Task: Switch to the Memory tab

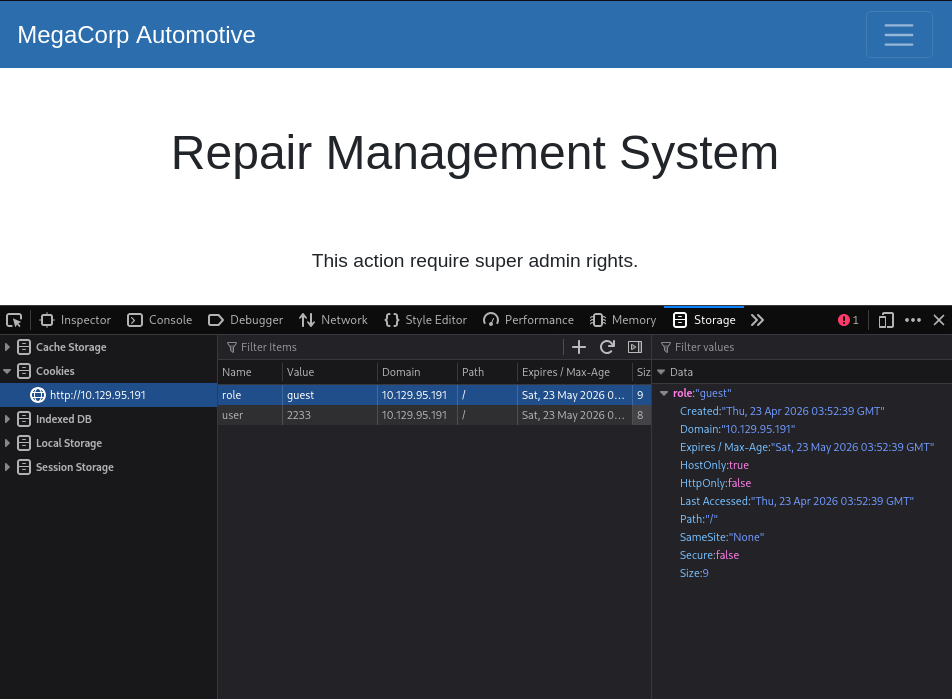Action: pyautogui.click(x=623, y=320)
